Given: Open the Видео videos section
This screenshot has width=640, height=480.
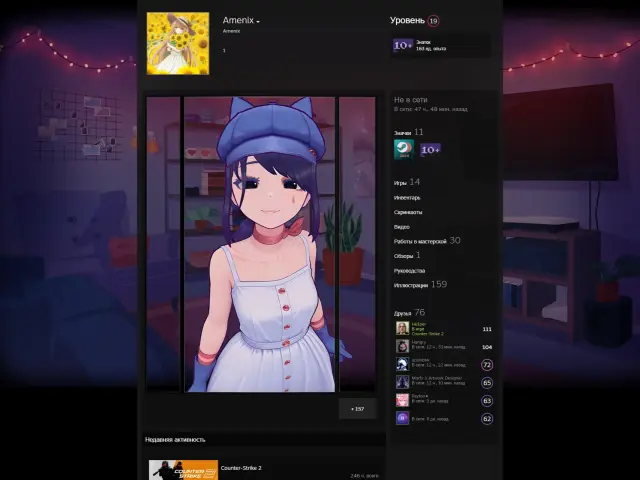Looking at the screenshot, I should (x=402, y=227).
